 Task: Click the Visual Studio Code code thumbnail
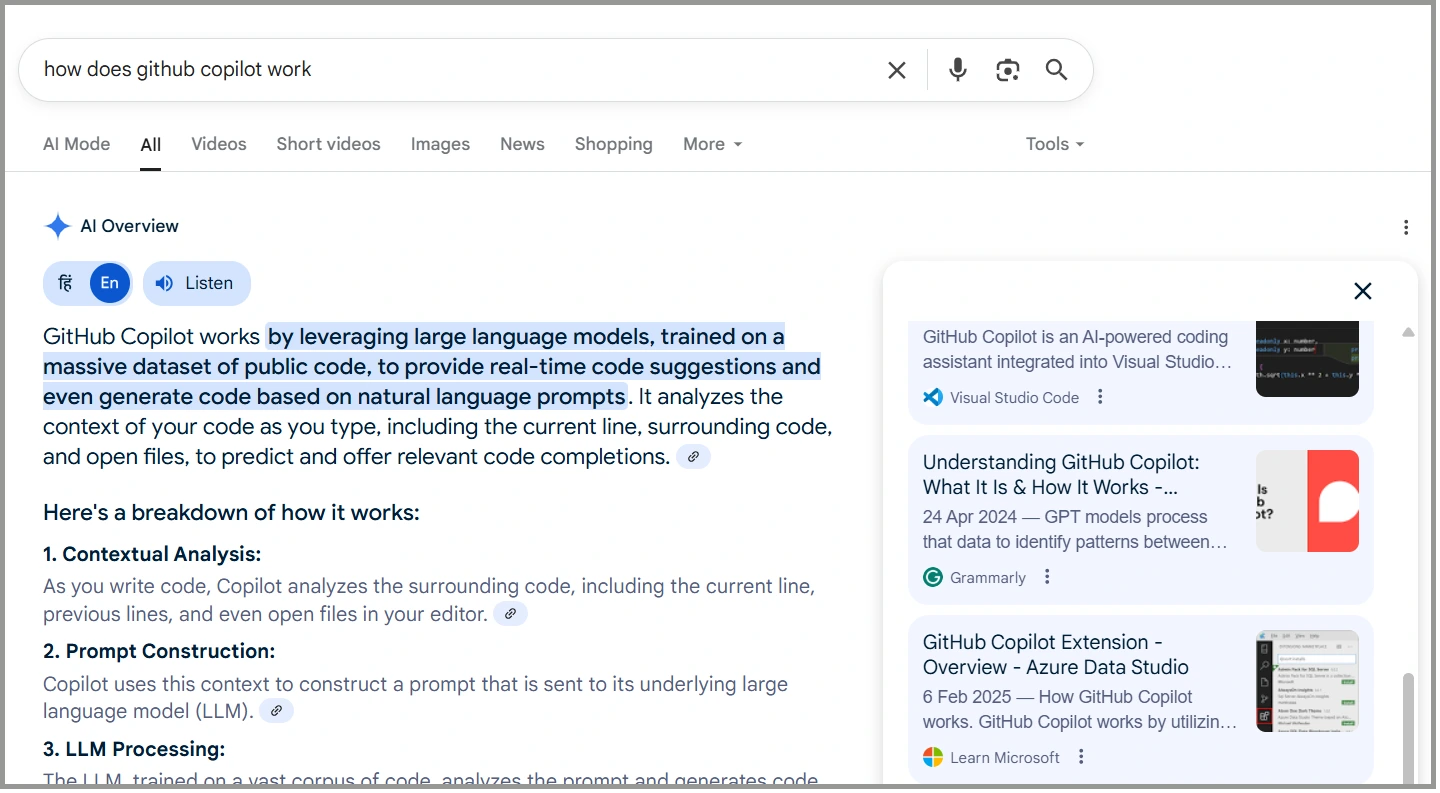click(1307, 359)
